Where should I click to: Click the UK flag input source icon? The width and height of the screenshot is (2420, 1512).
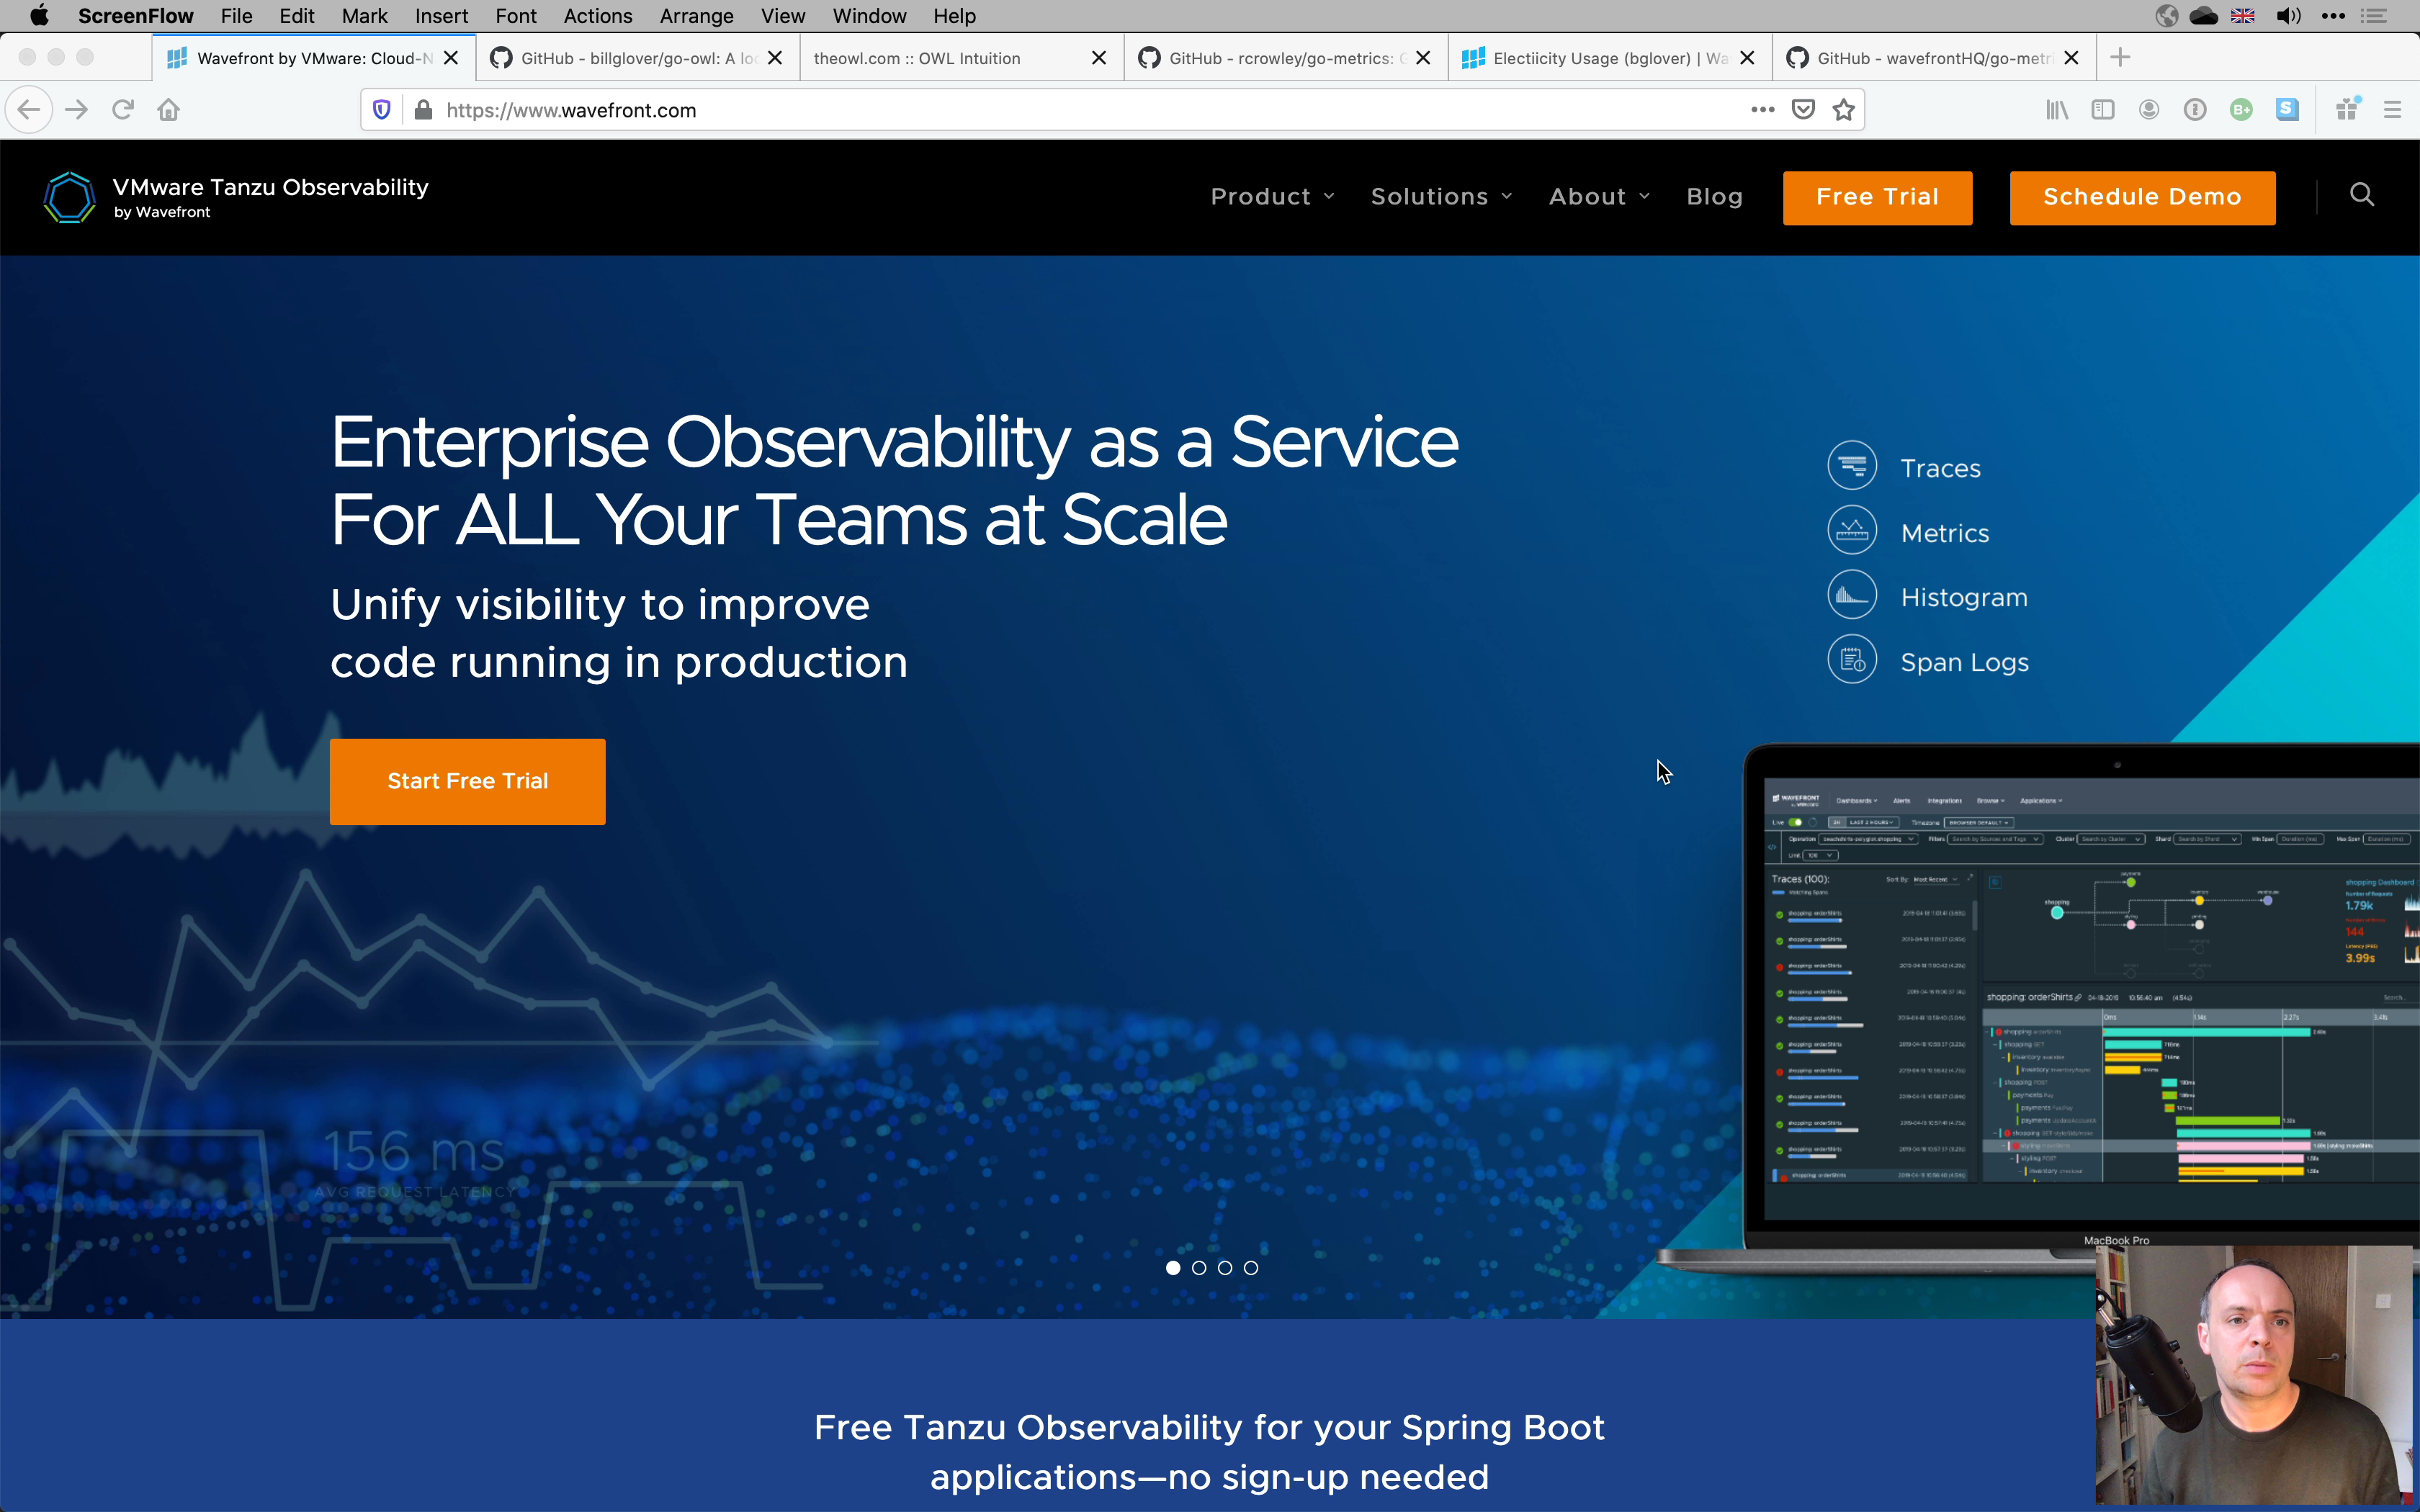[x=2243, y=16]
